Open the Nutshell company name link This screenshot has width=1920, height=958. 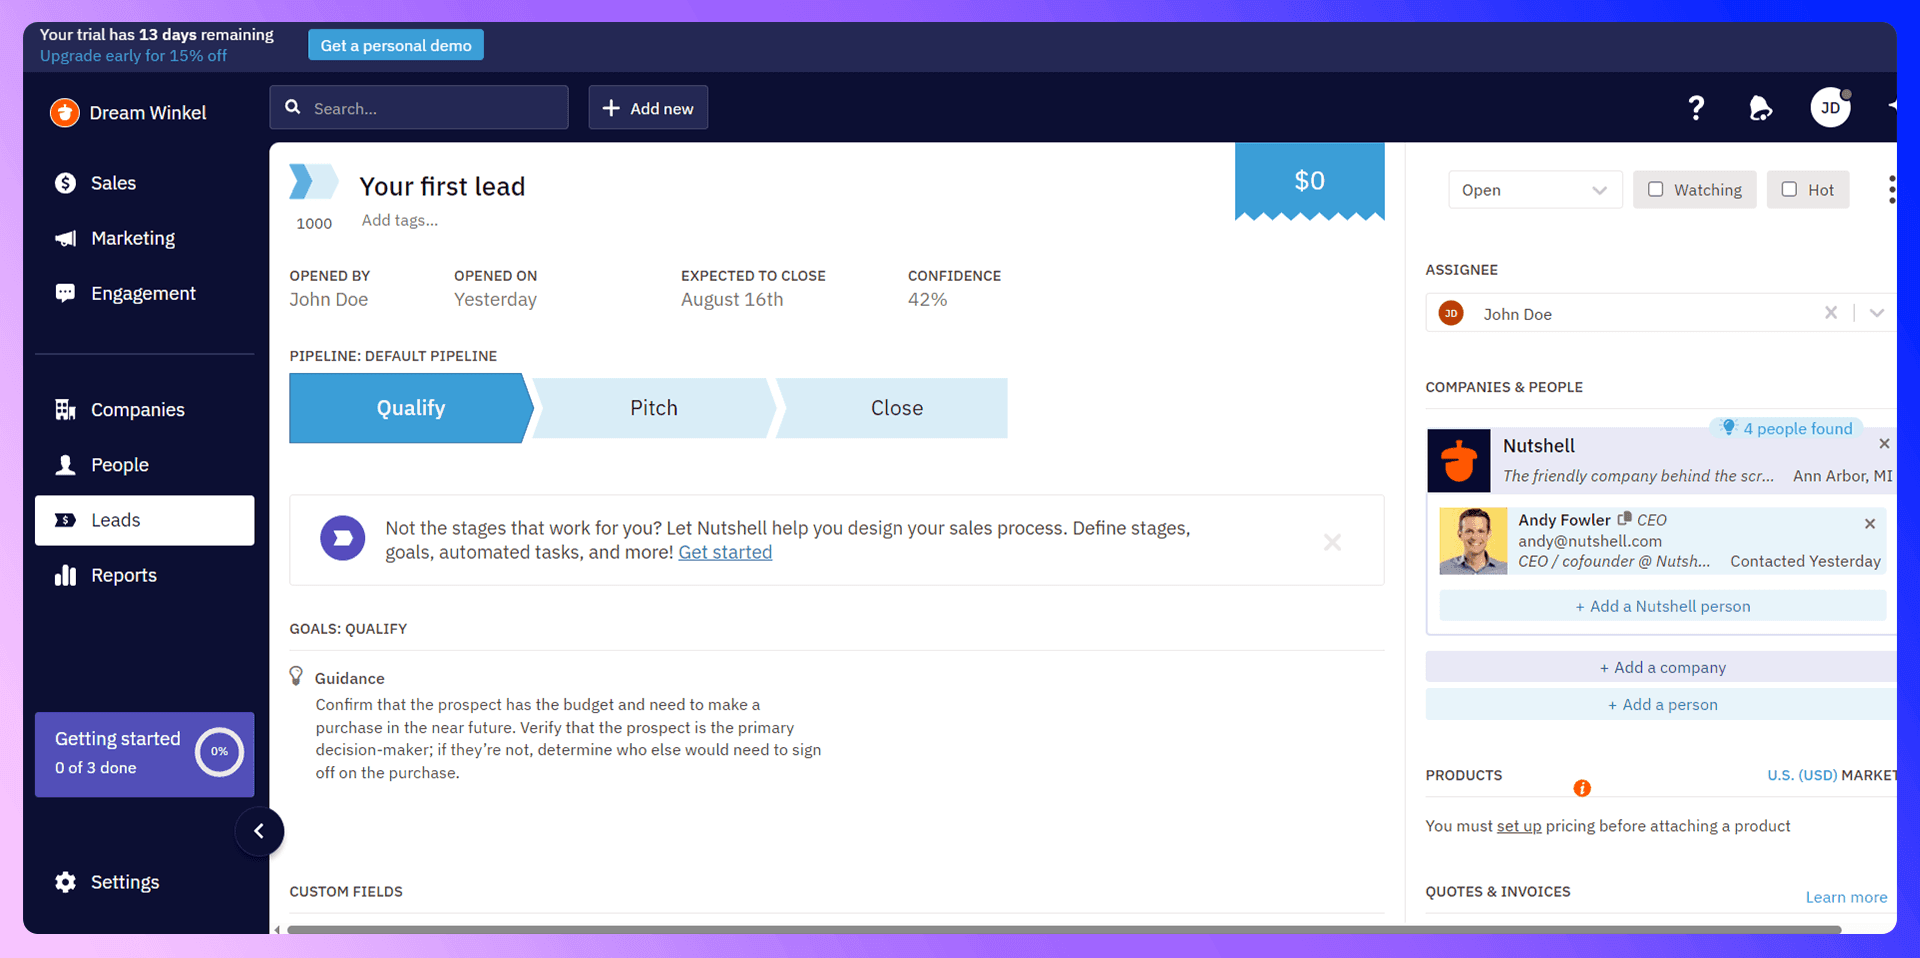click(1538, 446)
